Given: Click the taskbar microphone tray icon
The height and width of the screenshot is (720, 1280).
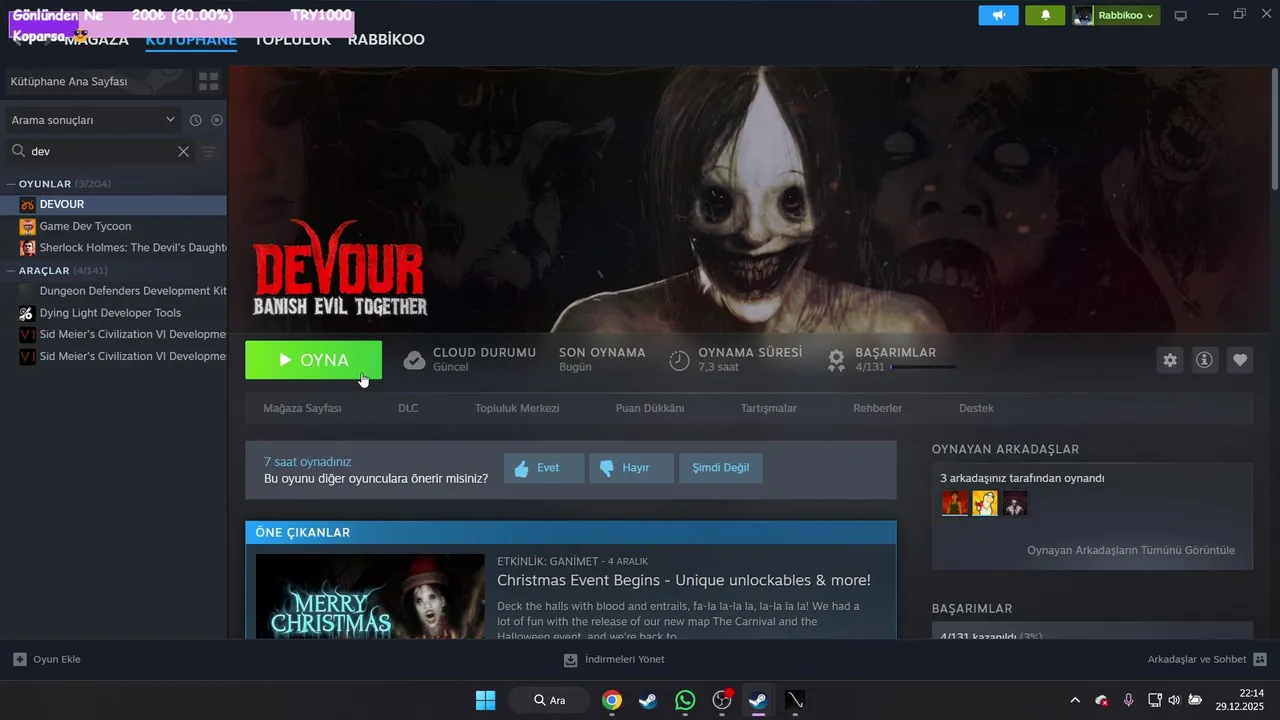Looking at the screenshot, I should click(1128, 700).
